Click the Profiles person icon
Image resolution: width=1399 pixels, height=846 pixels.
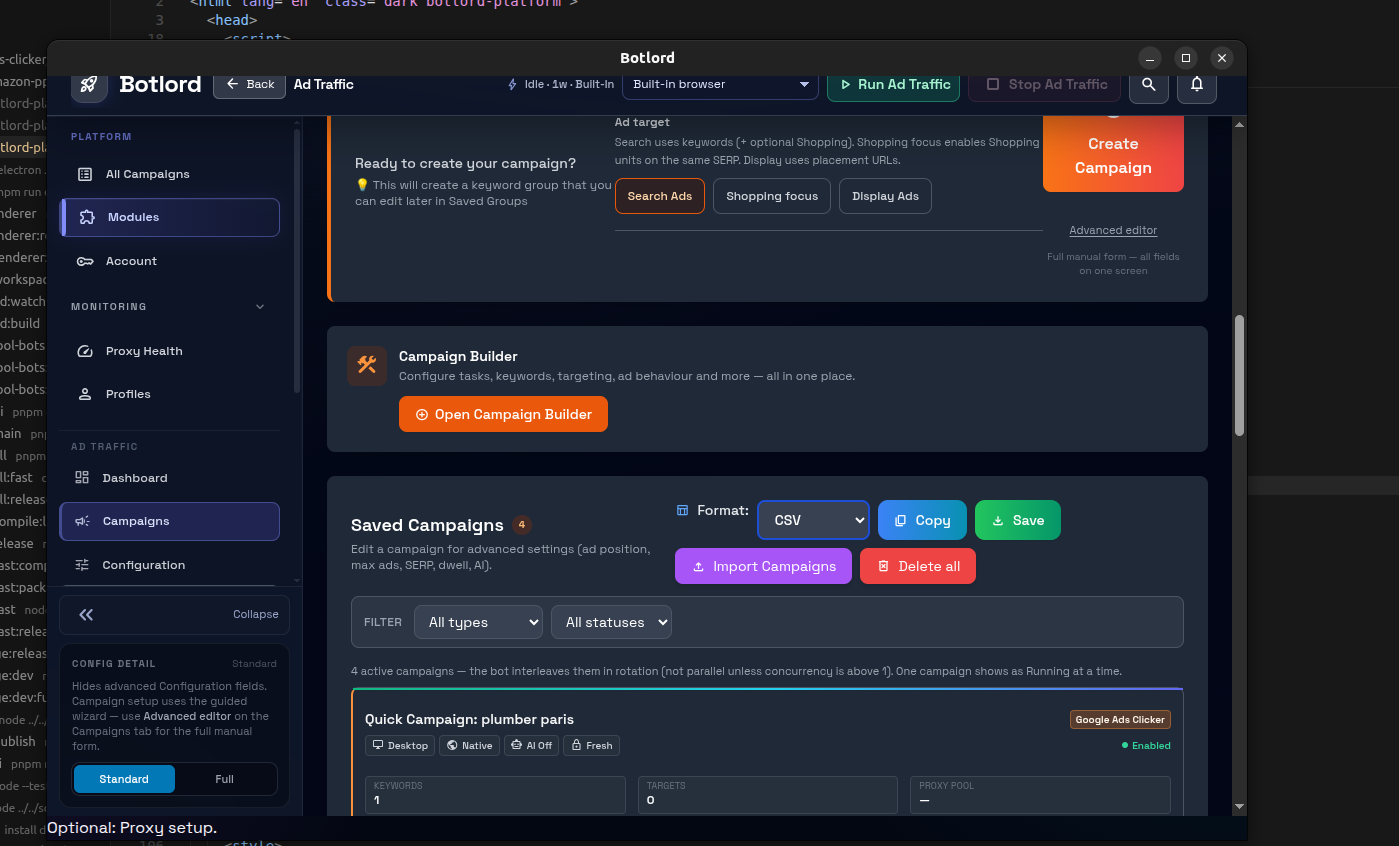point(85,394)
